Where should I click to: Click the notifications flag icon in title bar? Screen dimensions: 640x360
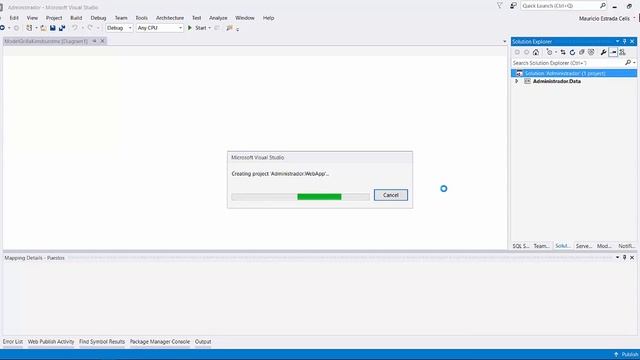coord(500,6)
